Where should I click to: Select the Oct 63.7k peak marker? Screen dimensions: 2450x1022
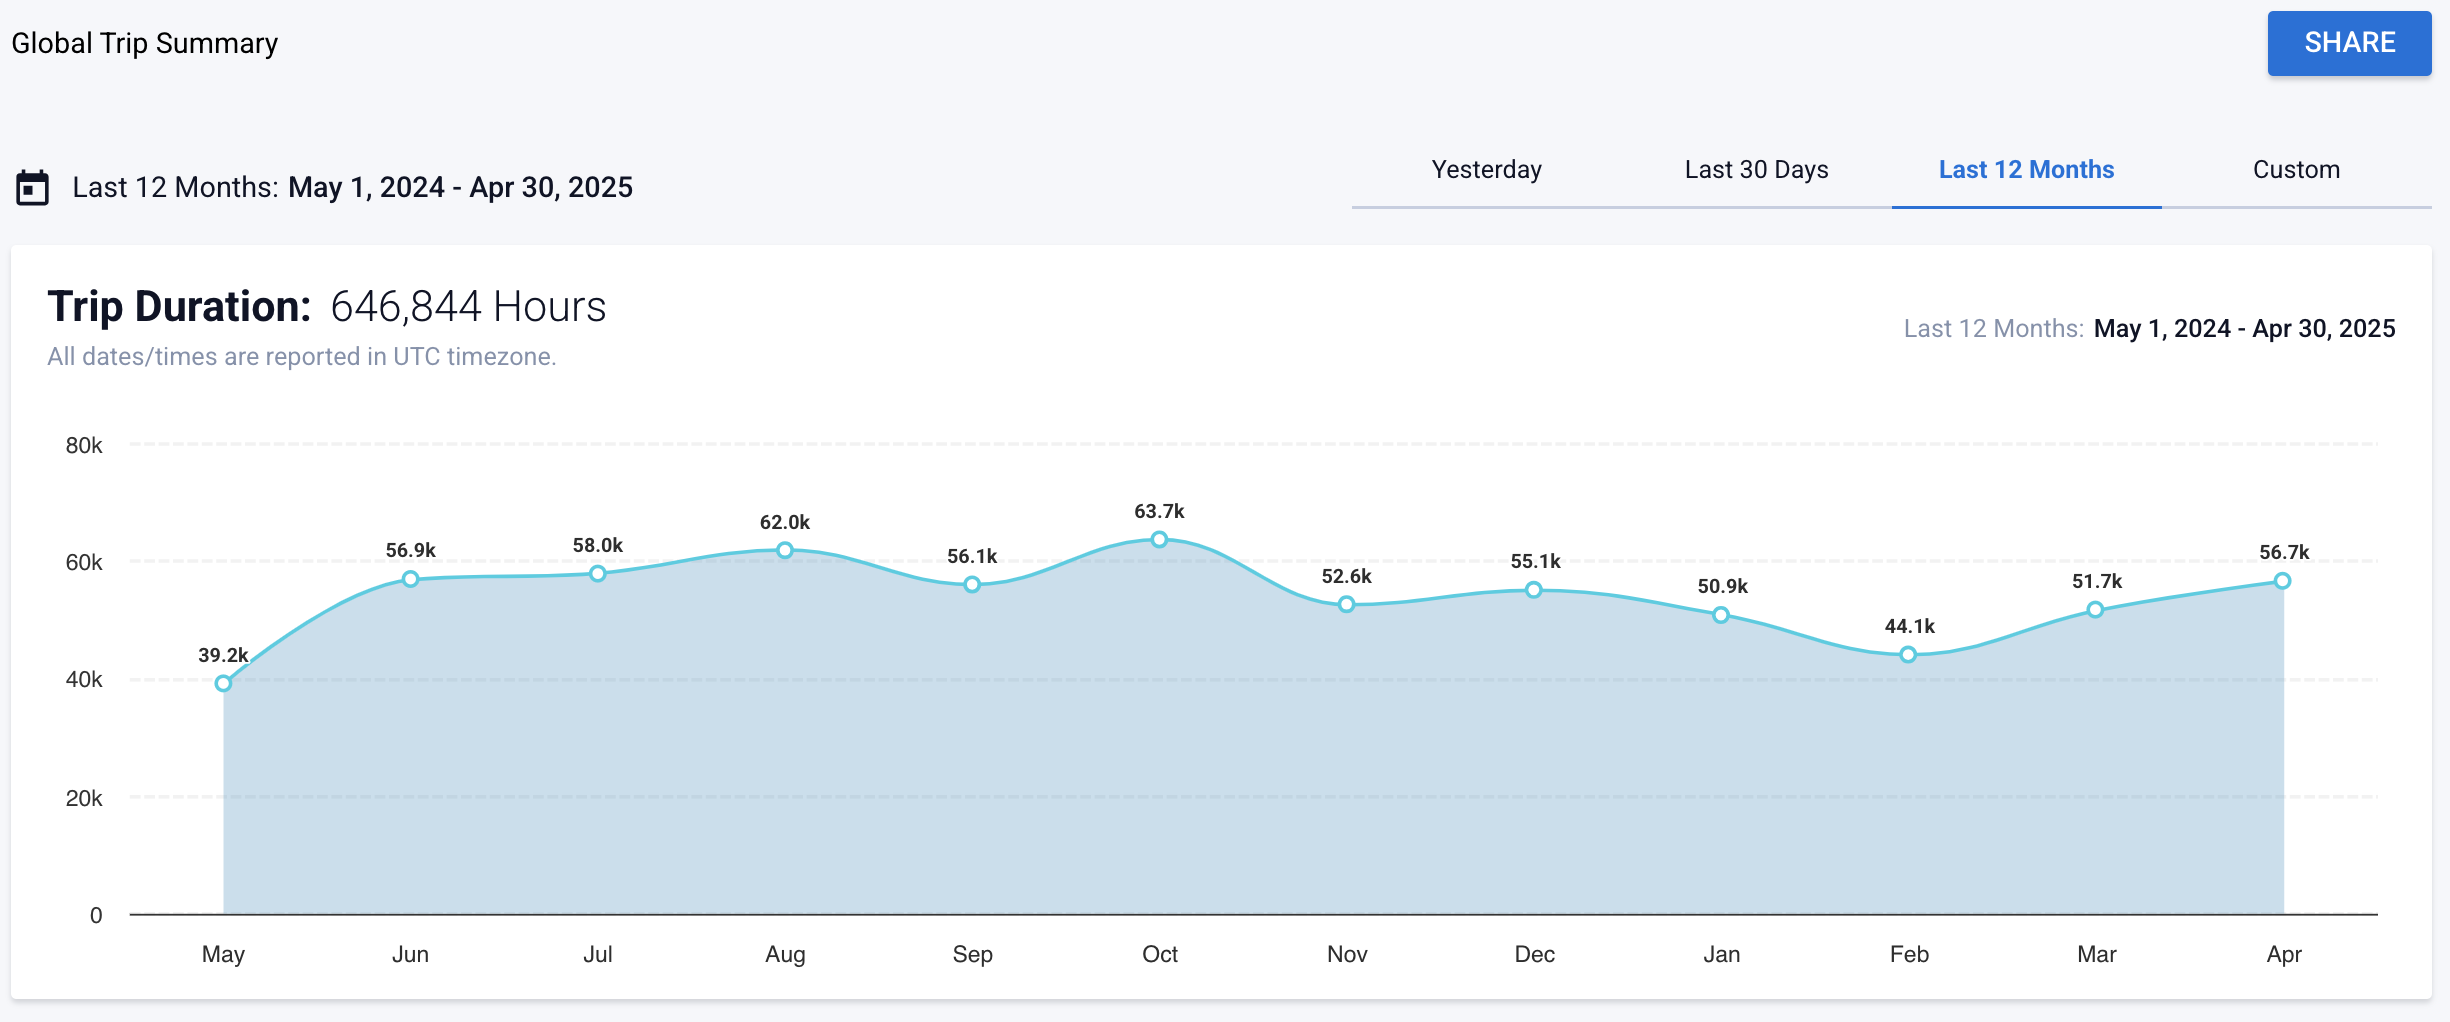[1159, 539]
